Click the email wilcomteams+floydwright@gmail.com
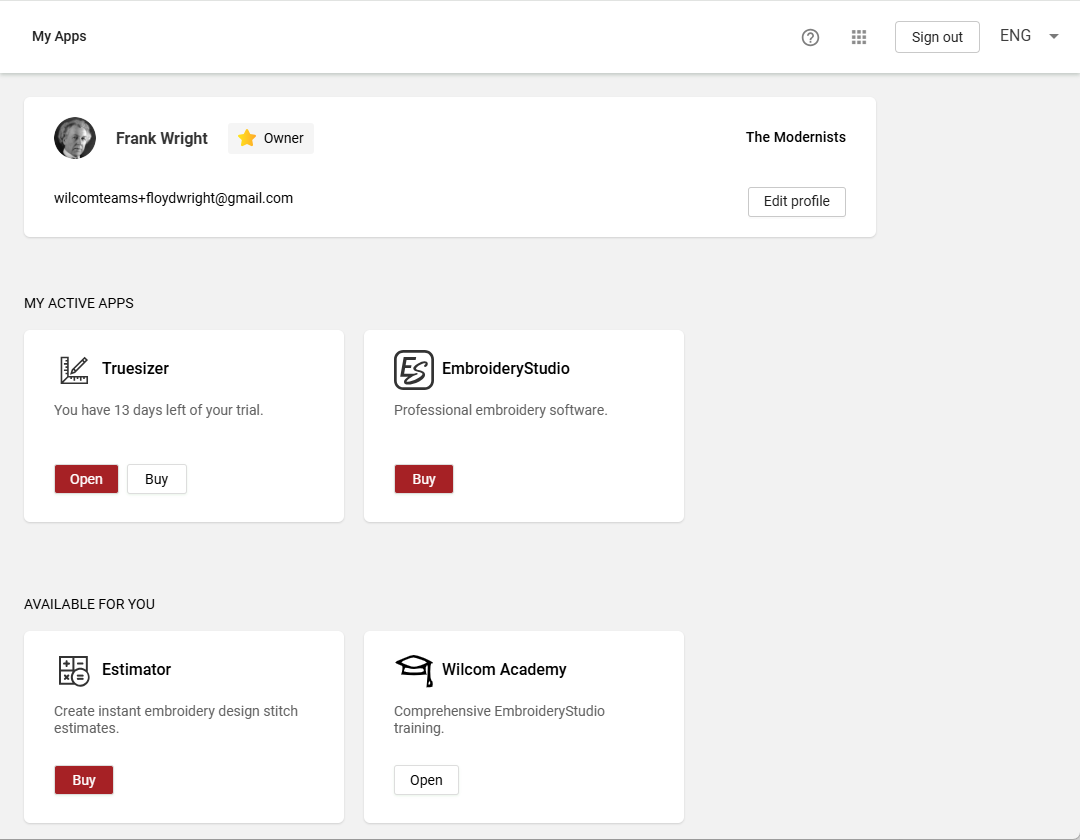 174,198
